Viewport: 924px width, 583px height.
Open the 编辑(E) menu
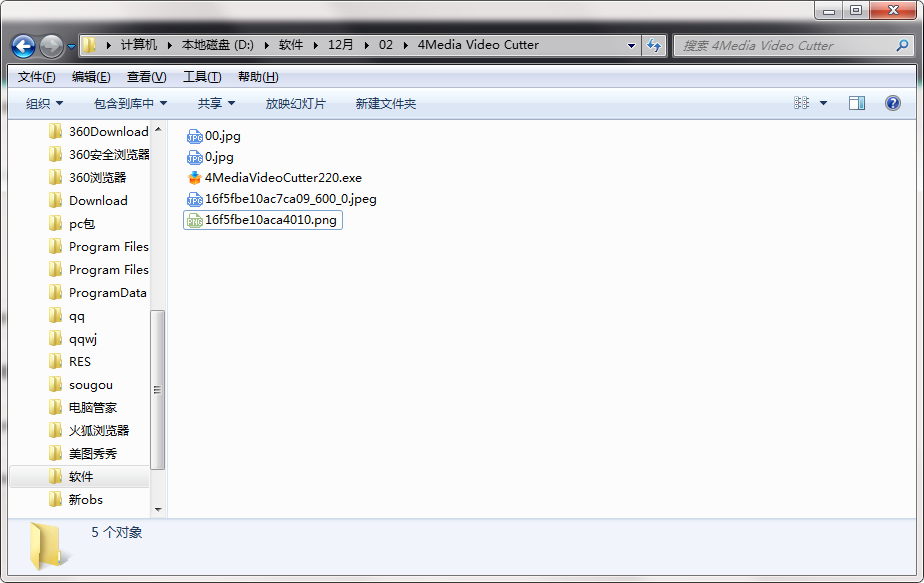(91, 77)
